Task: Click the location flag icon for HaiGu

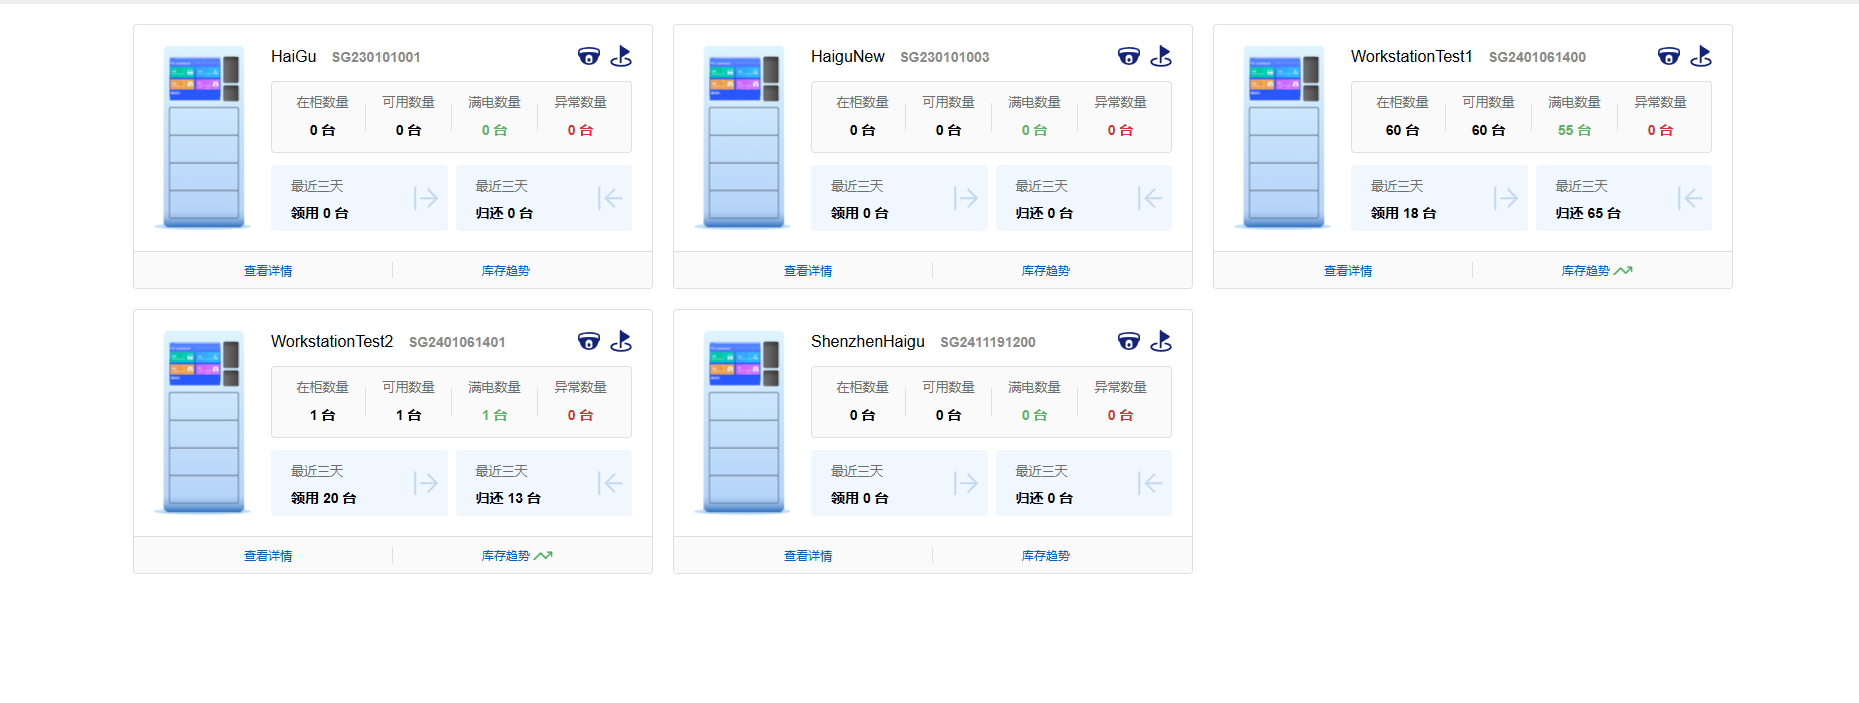Action: click(x=621, y=57)
